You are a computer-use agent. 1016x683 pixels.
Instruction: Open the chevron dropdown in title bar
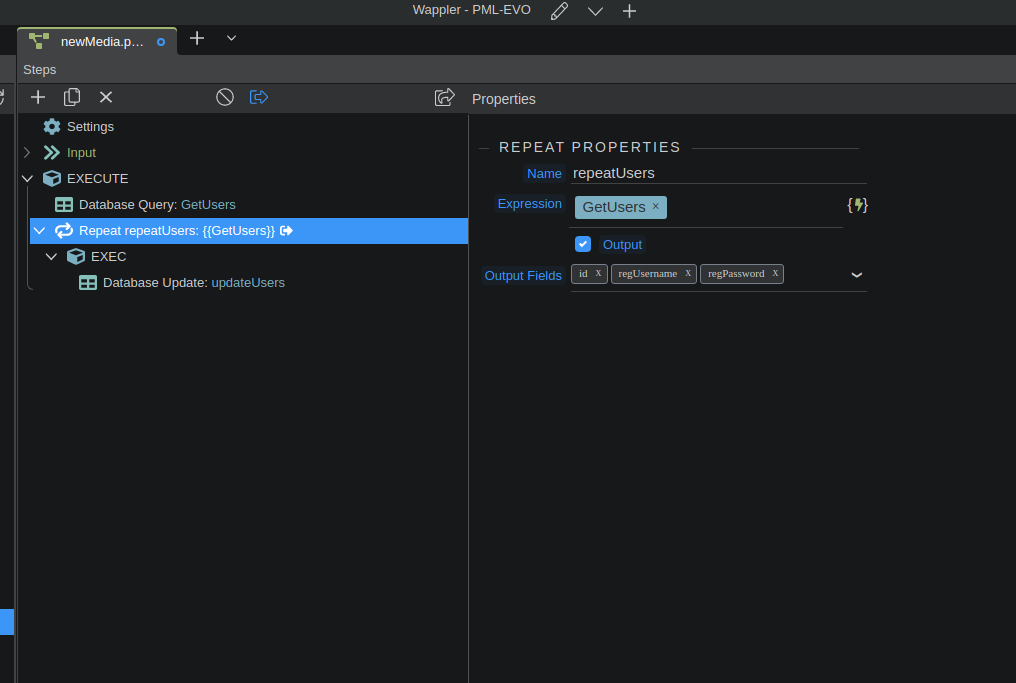click(595, 11)
